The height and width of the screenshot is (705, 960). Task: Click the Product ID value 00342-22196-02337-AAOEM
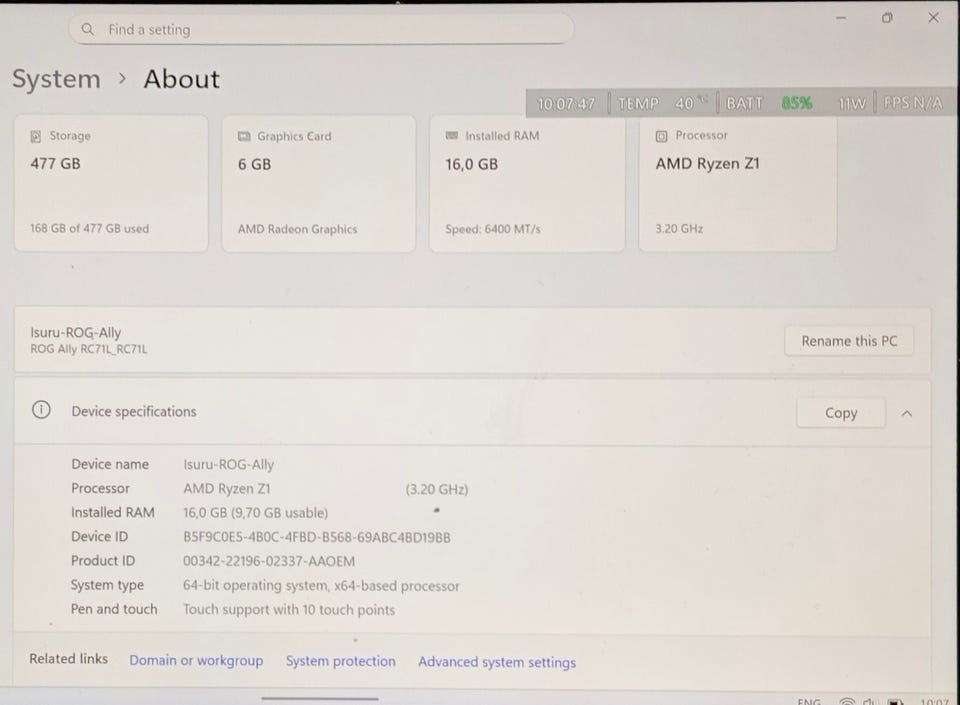coord(269,561)
